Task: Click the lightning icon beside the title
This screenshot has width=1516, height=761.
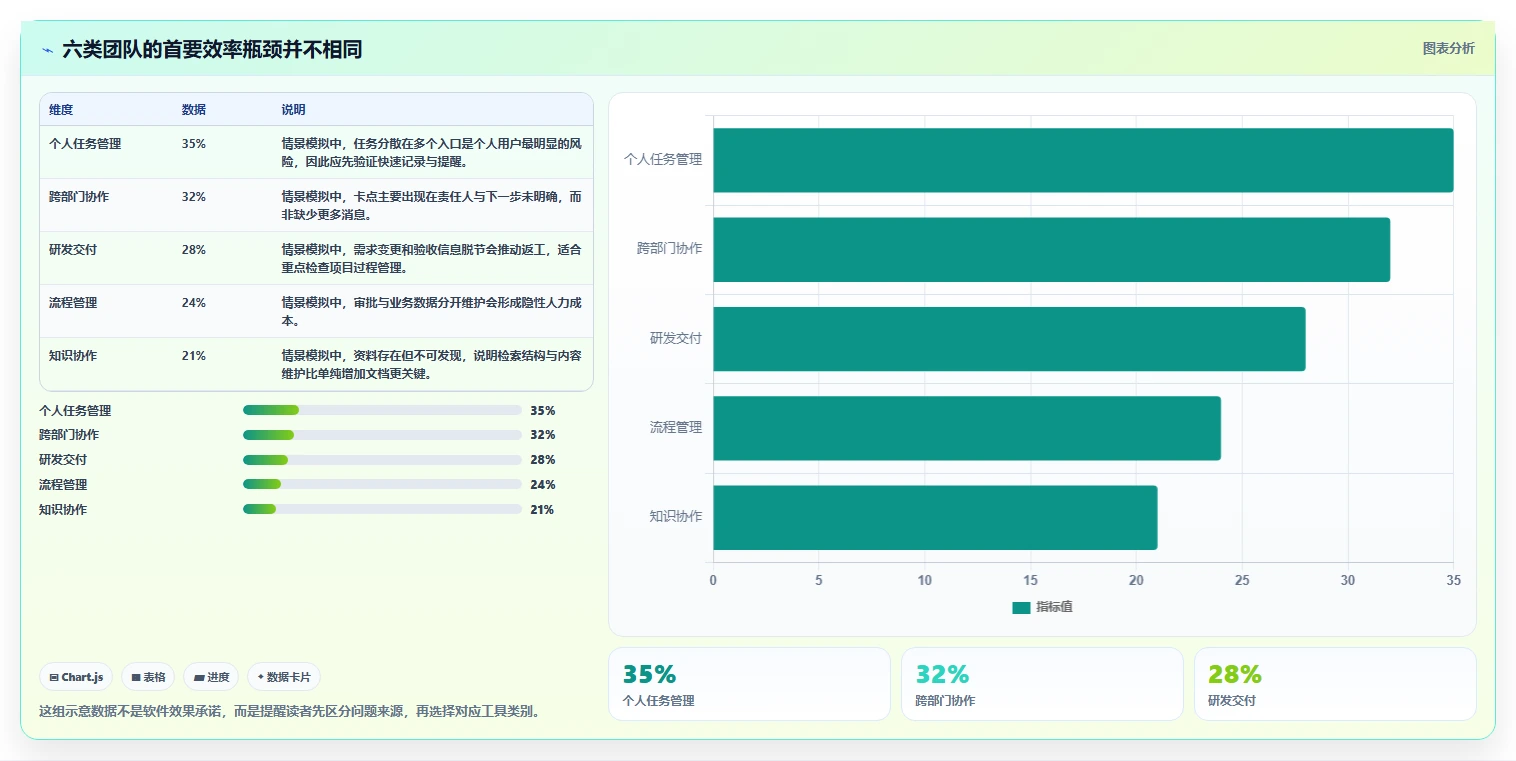Action: (x=47, y=50)
